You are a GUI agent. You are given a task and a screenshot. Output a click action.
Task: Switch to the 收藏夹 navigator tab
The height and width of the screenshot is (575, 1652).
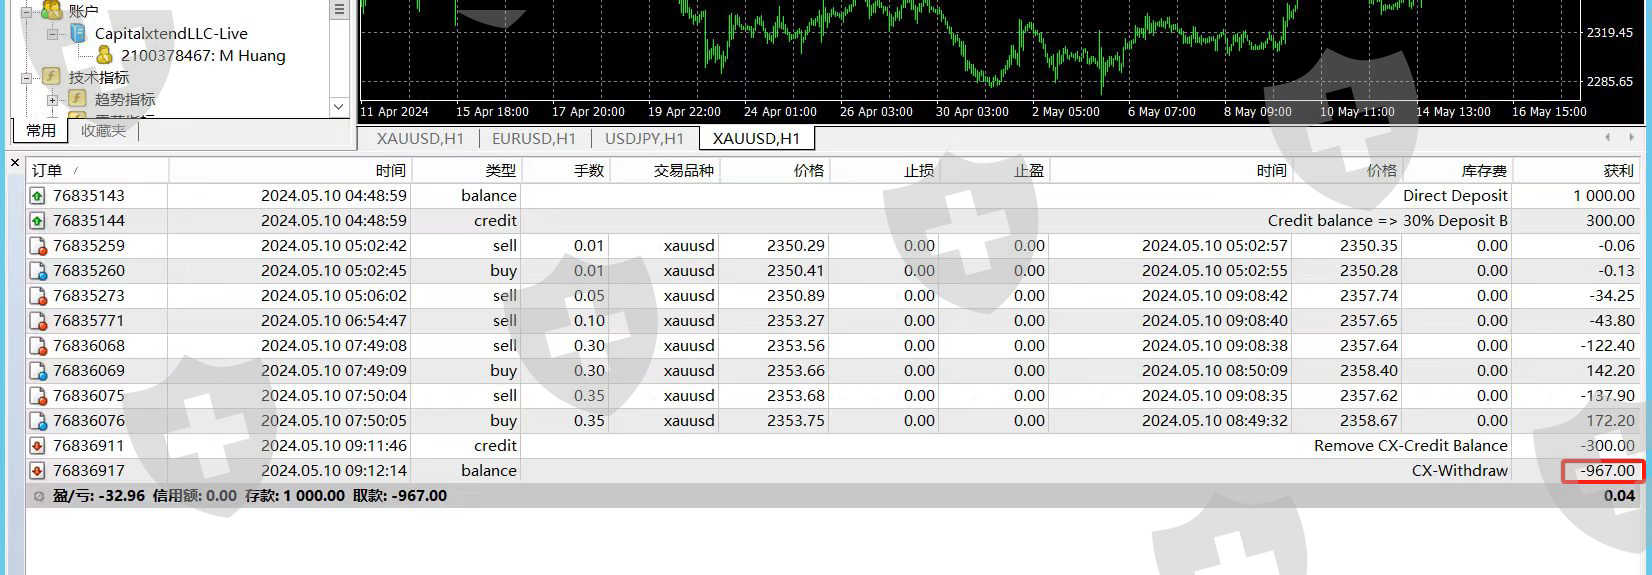(104, 131)
